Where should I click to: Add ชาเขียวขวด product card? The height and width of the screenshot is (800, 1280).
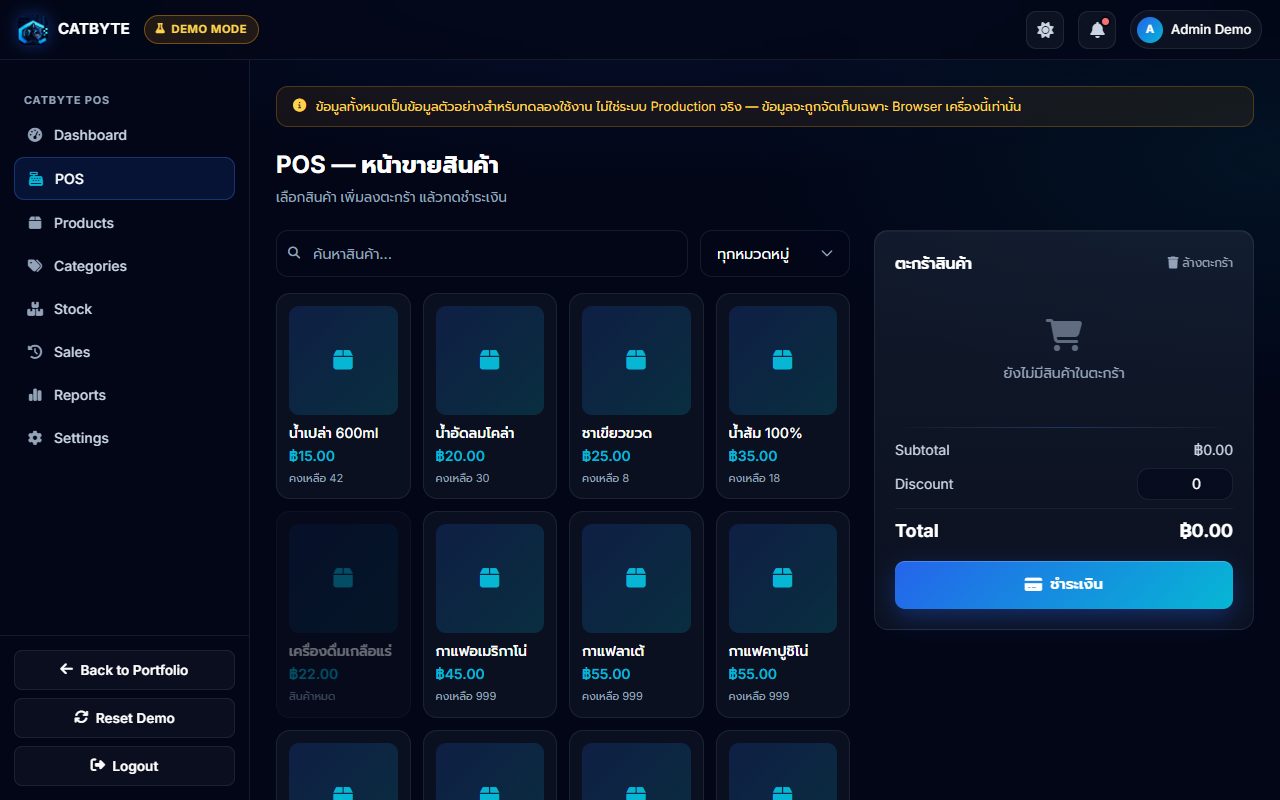click(x=636, y=396)
